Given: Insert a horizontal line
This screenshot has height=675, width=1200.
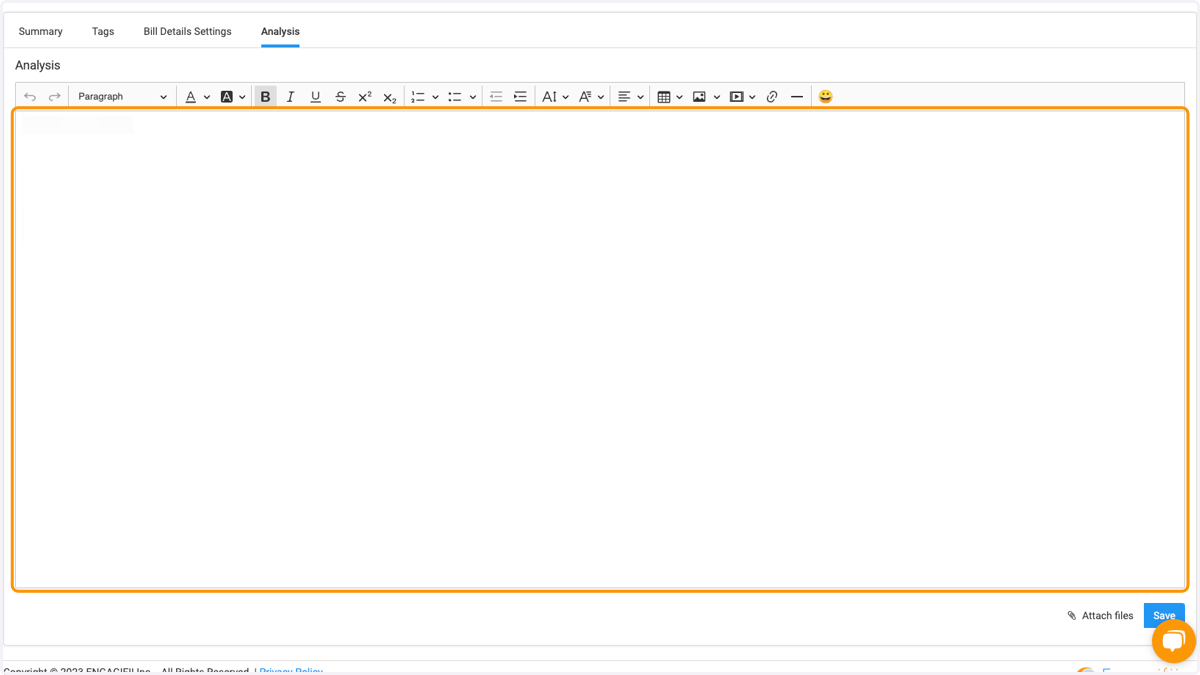Looking at the screenshot, I should (x=797, y=97).
